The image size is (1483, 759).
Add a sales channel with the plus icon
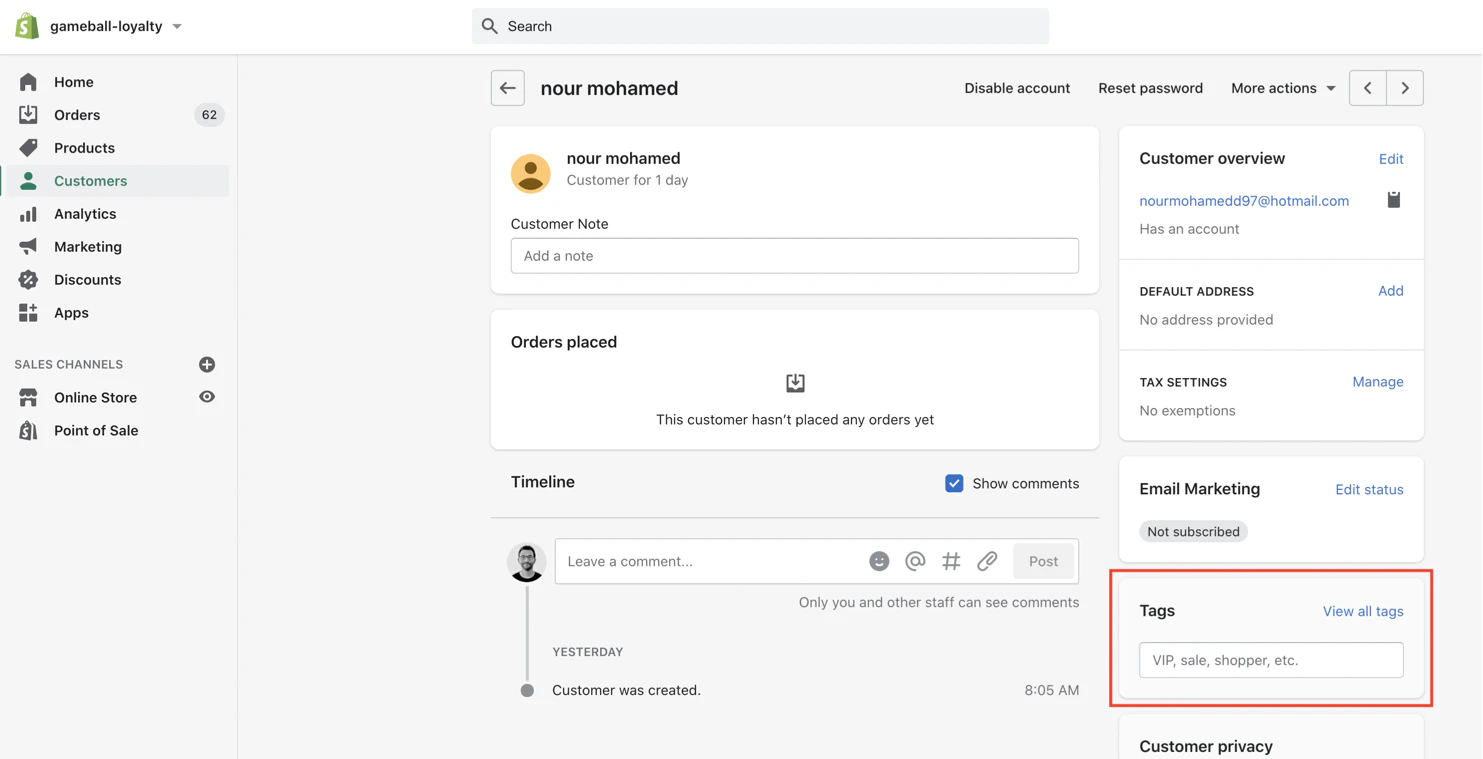(x=207, y=364)
